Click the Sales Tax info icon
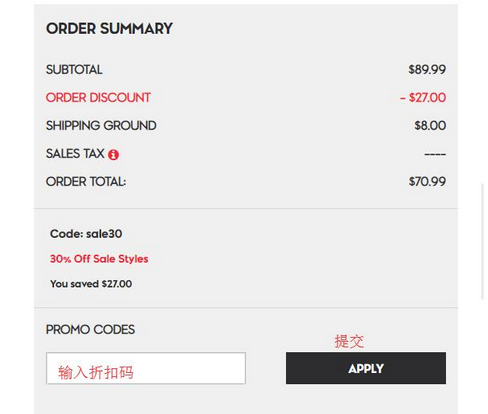488x414 pixels. (x=113, y=154)
